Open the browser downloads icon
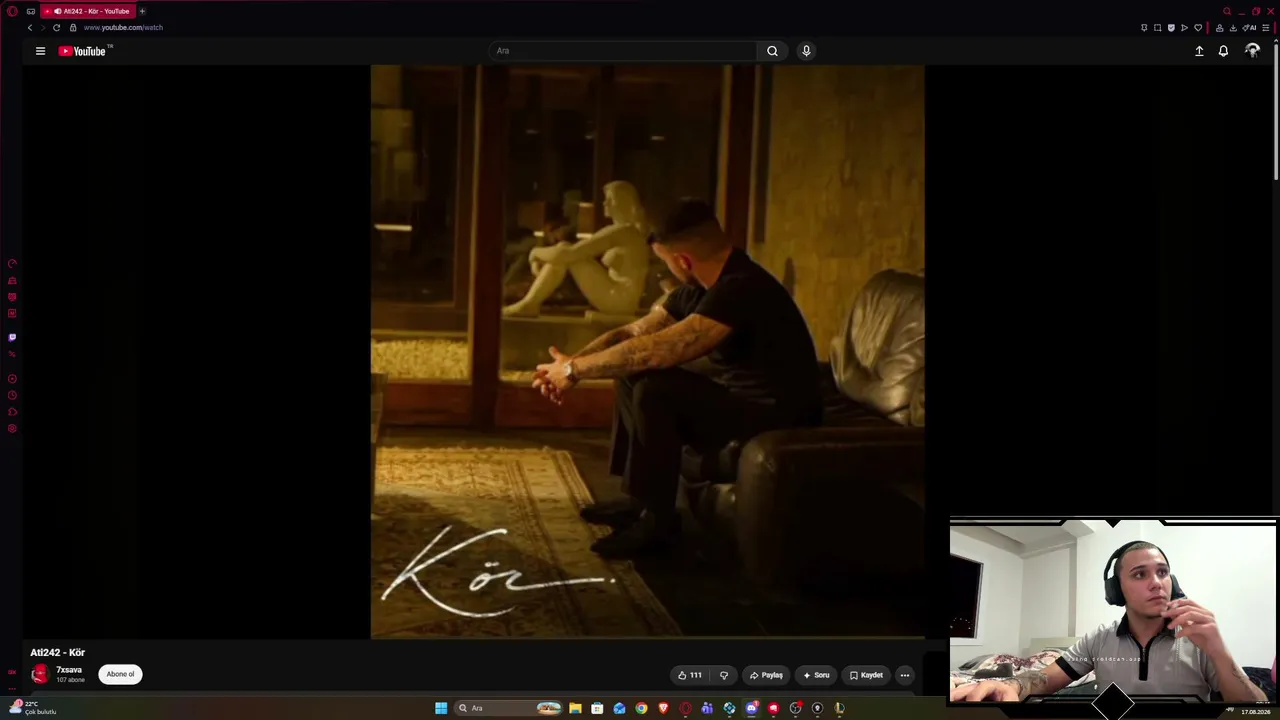This screenshot has width=1280, height=720. tap(1233, 28)
